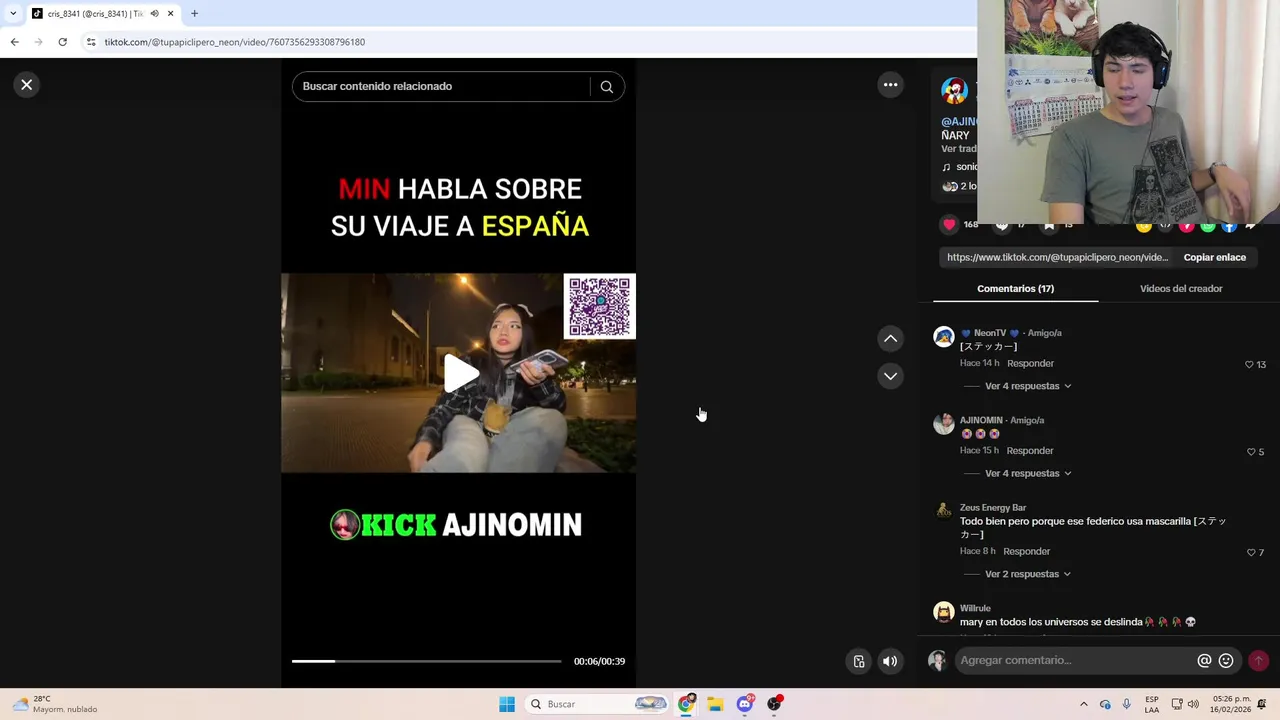Screen dimensions: 1280x720
Task: Open a new browser tab
Action: click(x=194, y=14)
